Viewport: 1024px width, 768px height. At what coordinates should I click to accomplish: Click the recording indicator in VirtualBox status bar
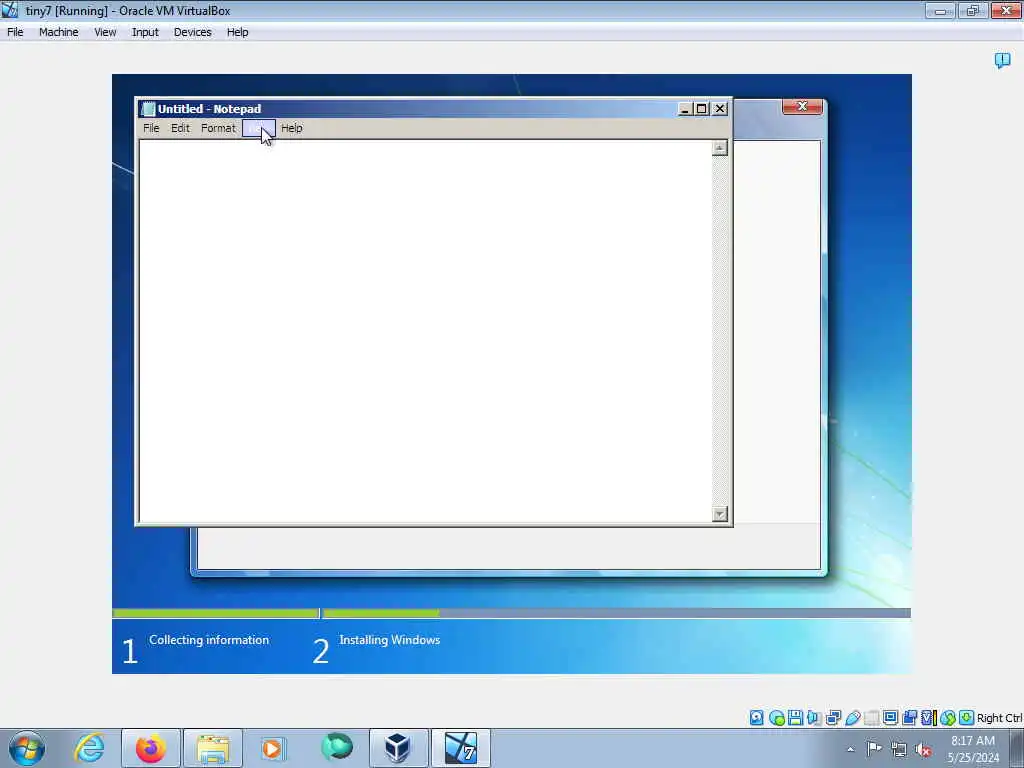(909, 718)
